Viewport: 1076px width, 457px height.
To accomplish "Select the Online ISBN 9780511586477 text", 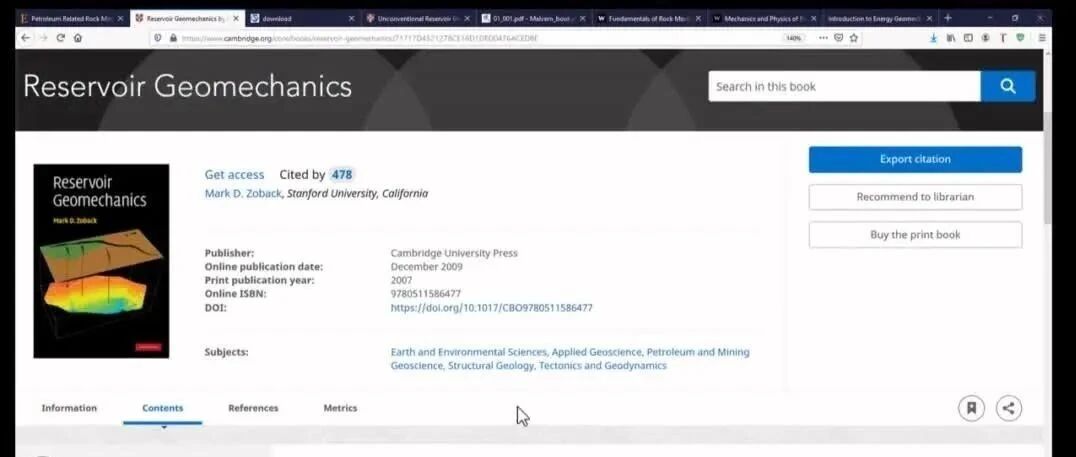I will [425, 294].
